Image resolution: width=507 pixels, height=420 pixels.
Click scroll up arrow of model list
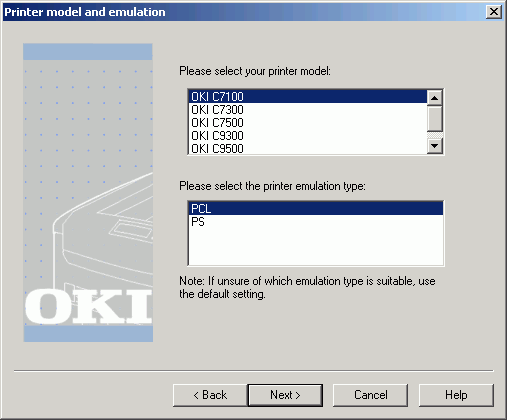click(435, 98)
